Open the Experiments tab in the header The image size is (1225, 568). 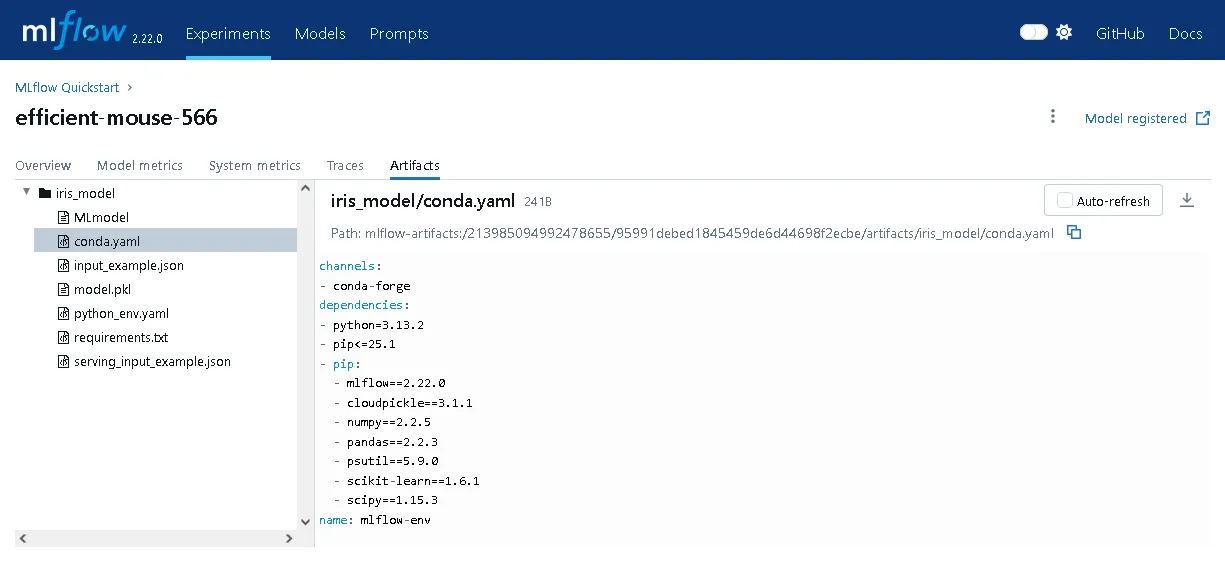pos(228,34)
